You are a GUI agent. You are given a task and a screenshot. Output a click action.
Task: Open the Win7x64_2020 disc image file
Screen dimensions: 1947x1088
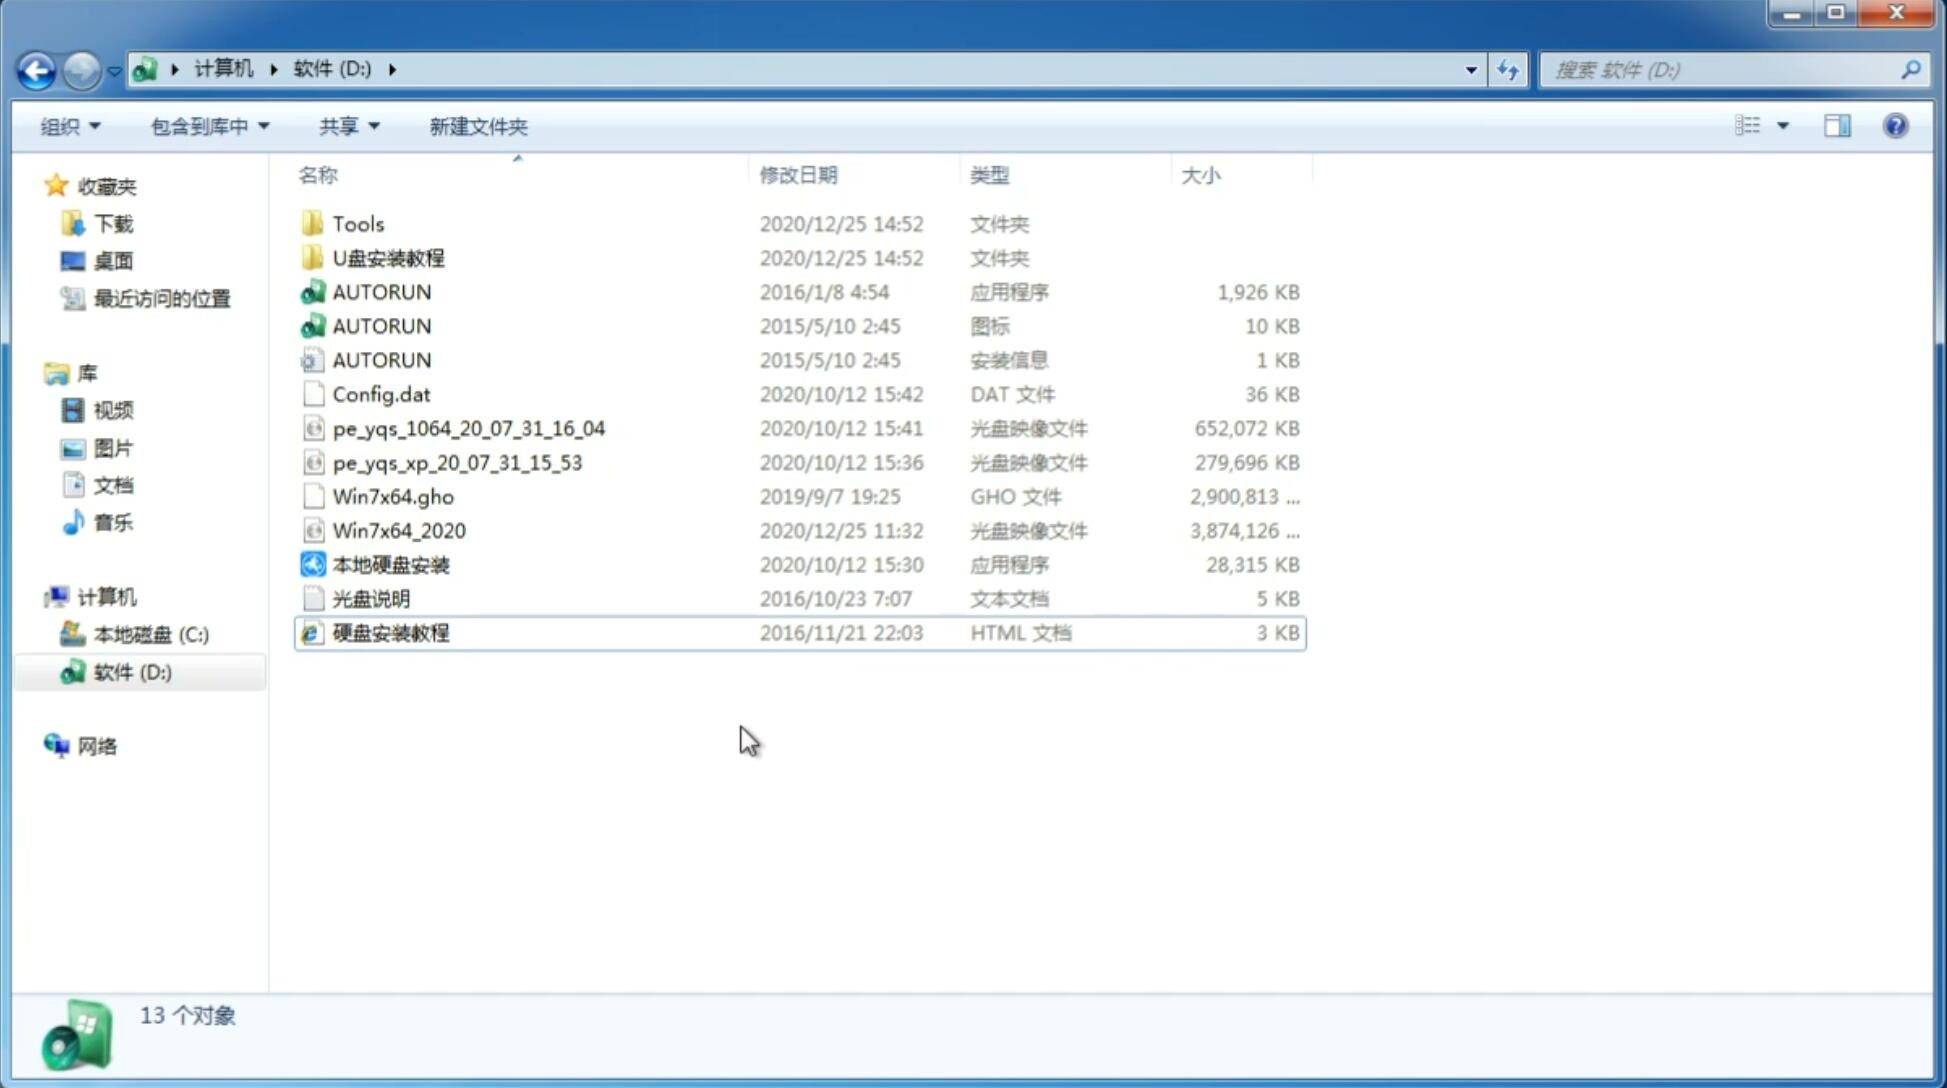(x=398, y=529)
